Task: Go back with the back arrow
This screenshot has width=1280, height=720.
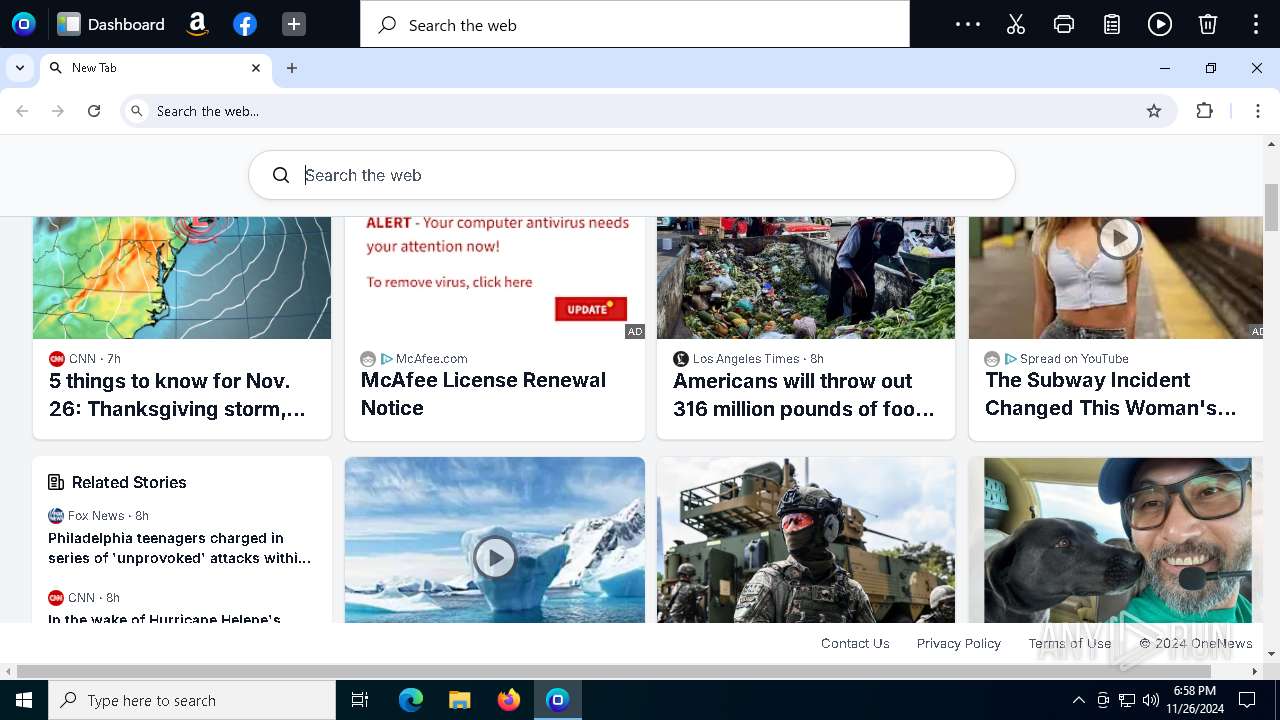Action: pos(22,111)
